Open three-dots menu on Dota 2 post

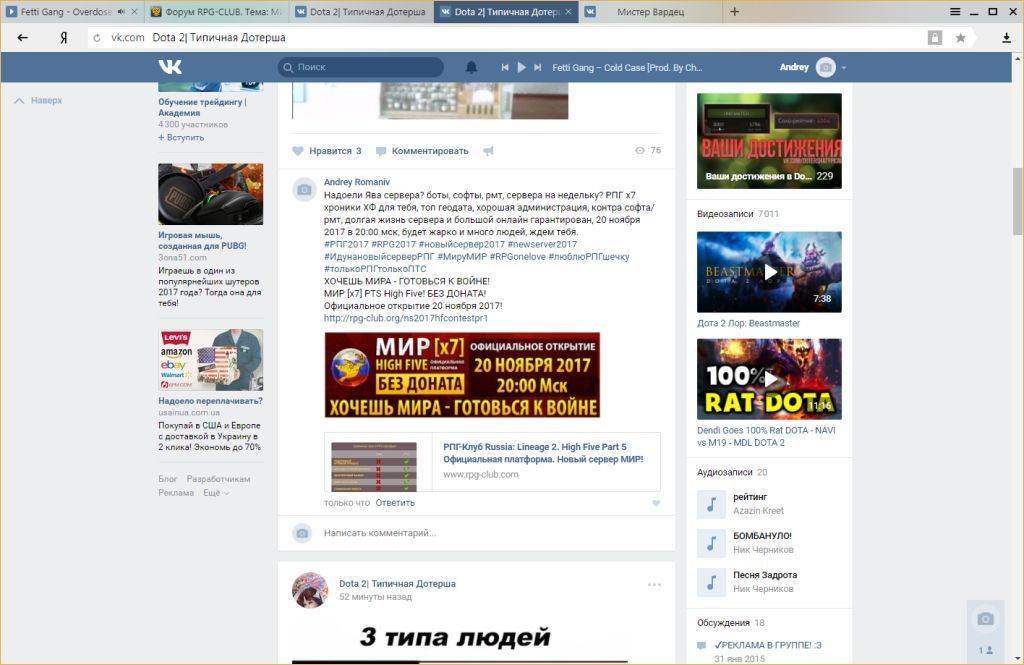tap(654, 584)
